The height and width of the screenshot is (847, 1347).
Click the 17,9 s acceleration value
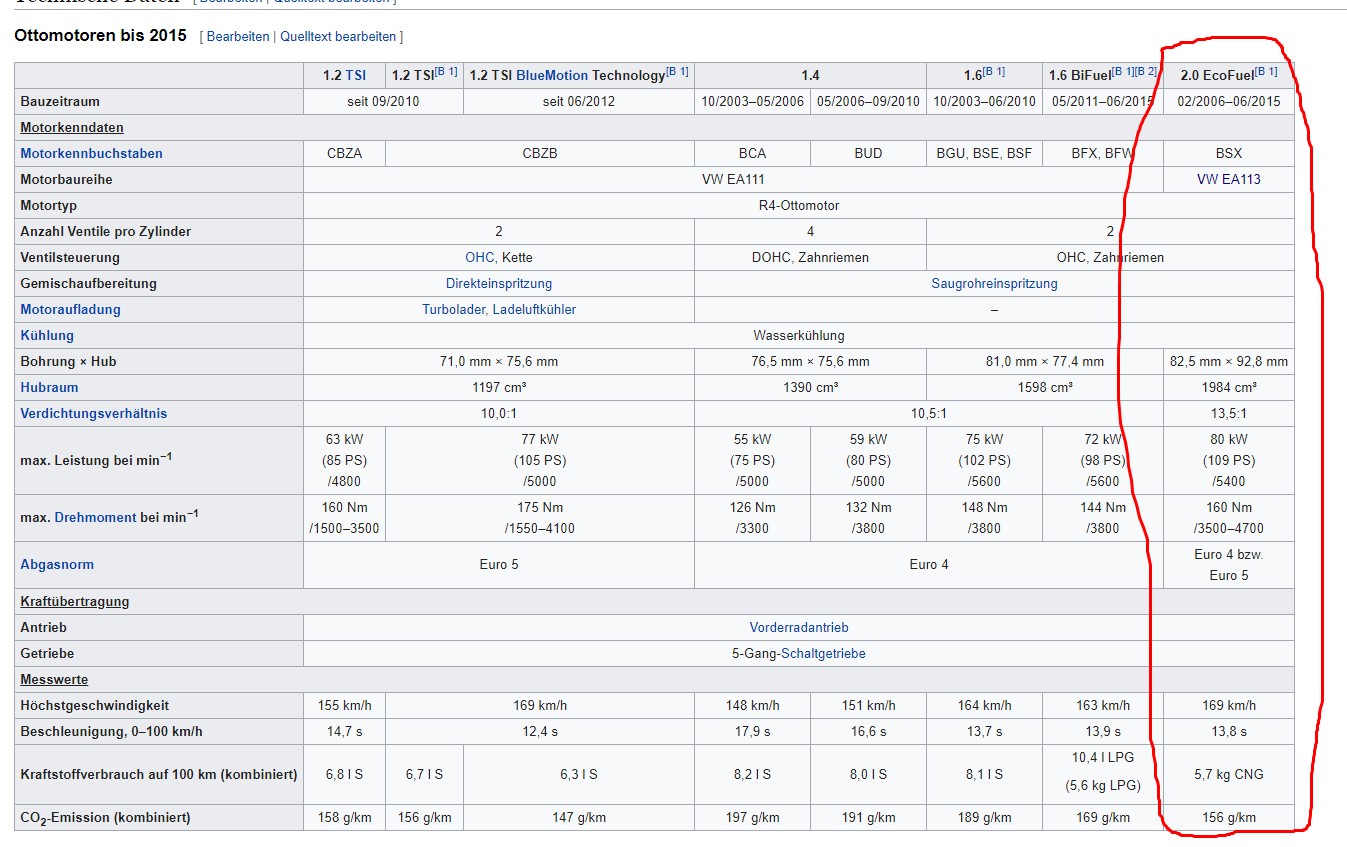point(752,731)
